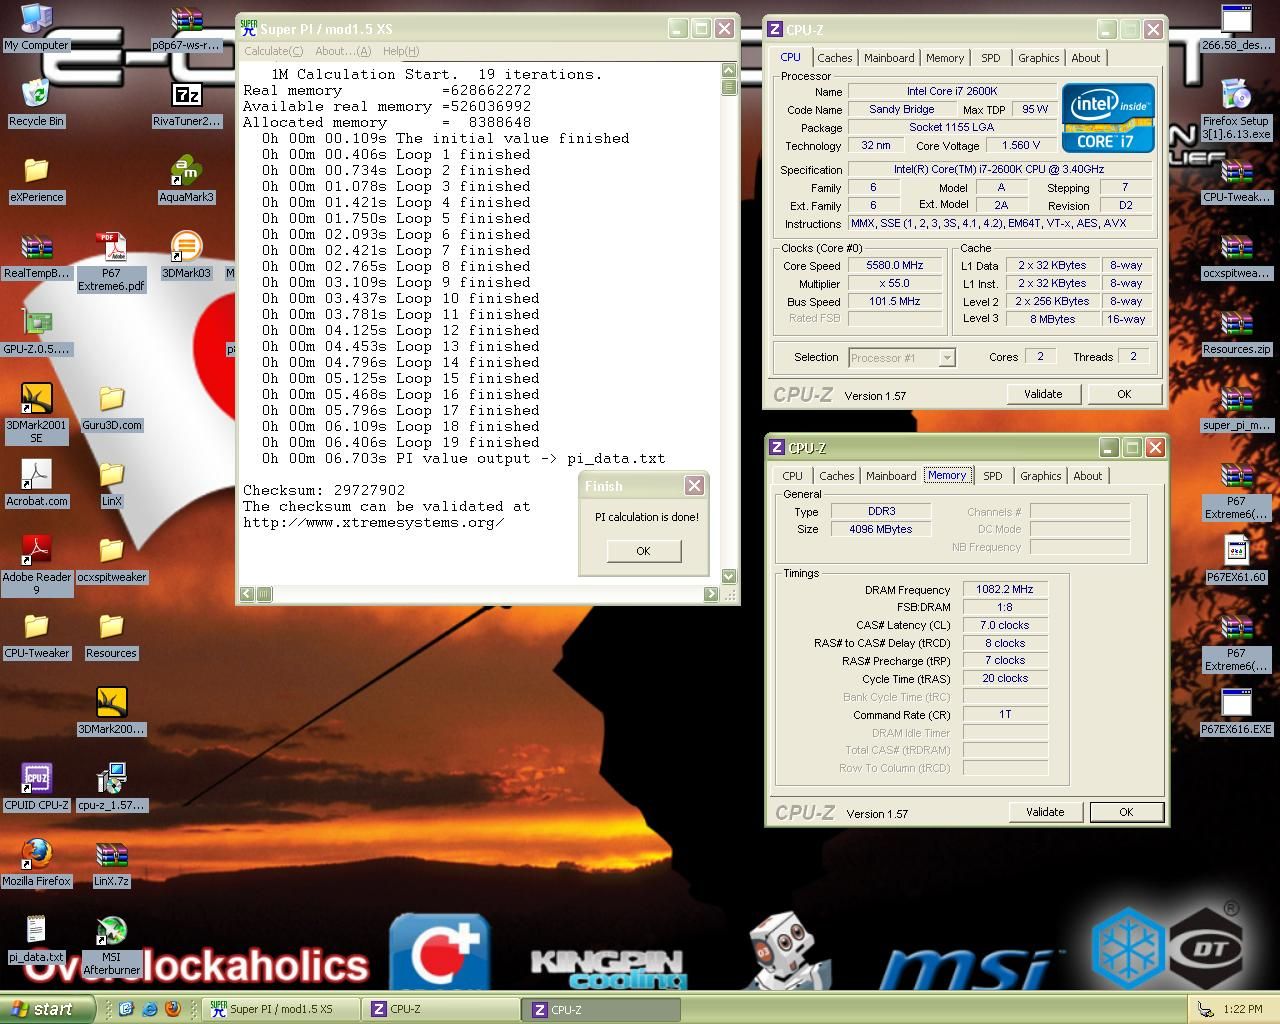Expand the Processor #1 selection dropdown
This screenshot has width=1280, height=1024.
tap(946, 358)
